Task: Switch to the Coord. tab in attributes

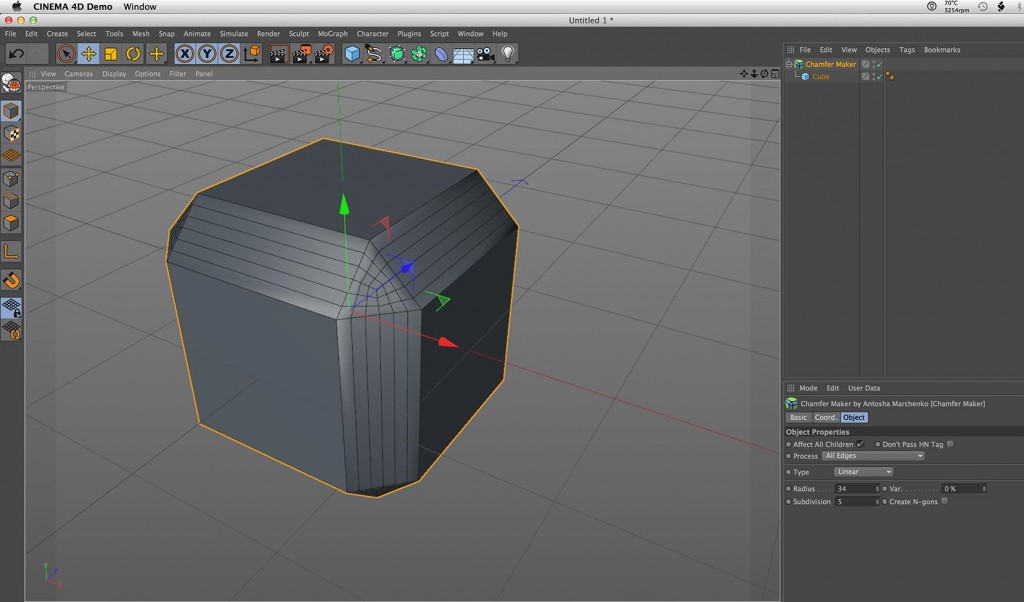Action: [826, 417]
